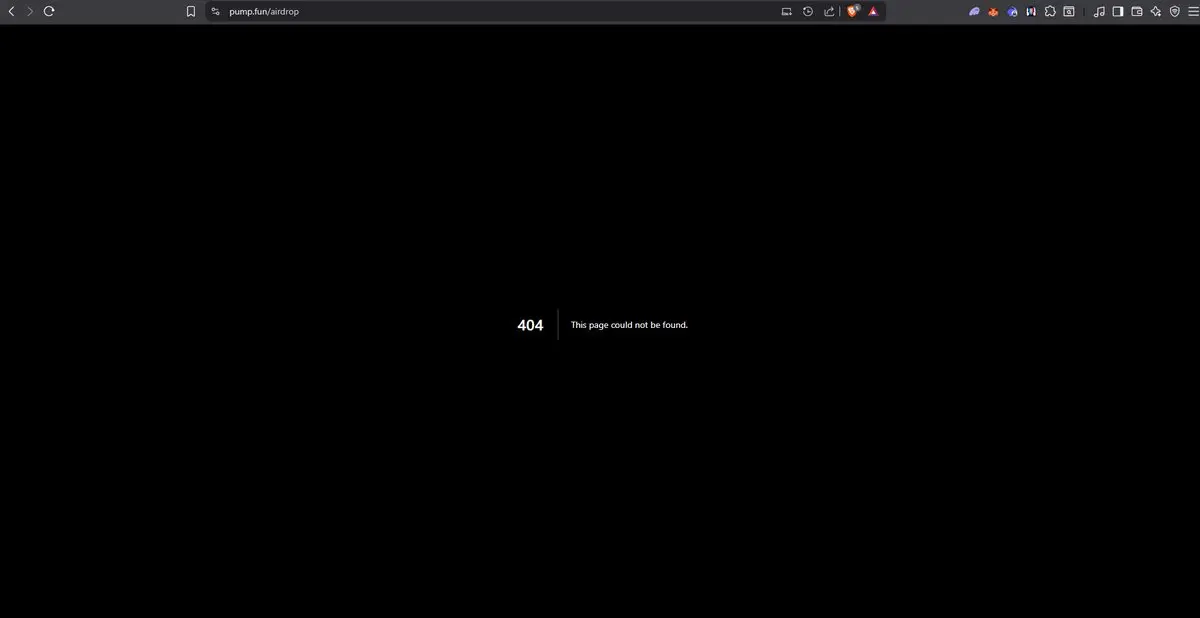
Task: Click the 404 error code text
Action: click(530, 325)
